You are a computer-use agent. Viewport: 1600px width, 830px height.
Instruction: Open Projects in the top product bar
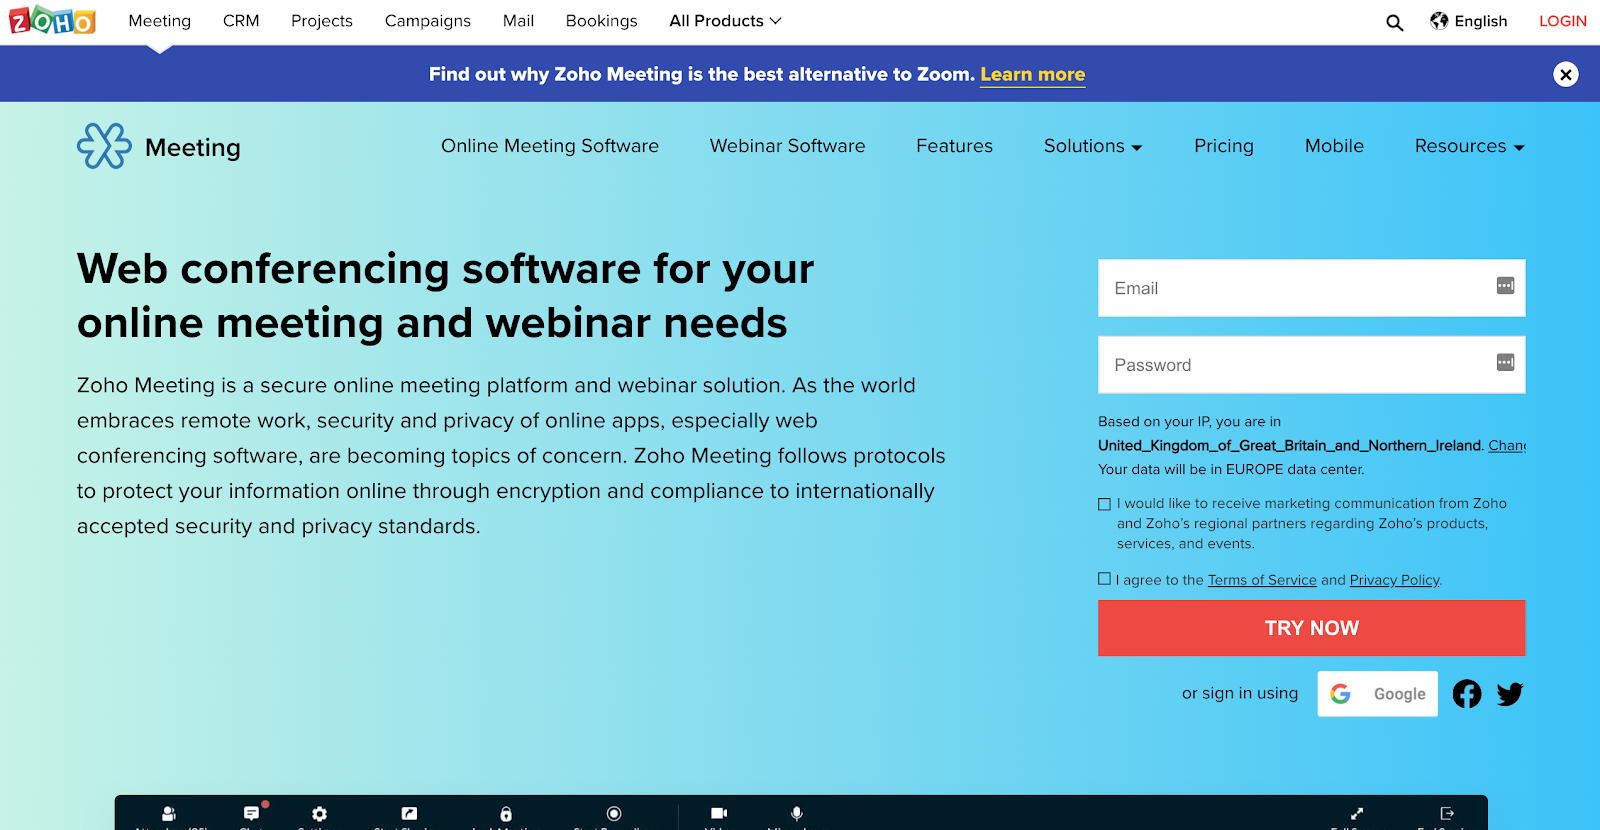coord(322,21)
